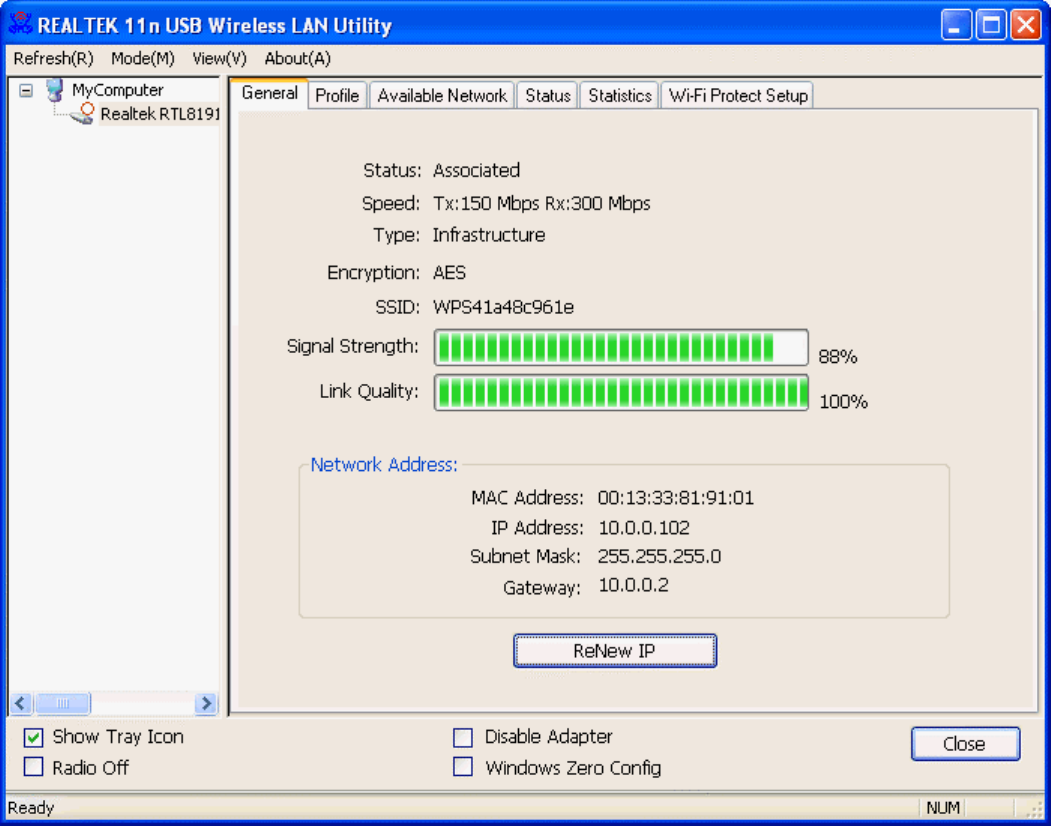The width and height of the screenshot is (1051, 826).
Task: Click the ReNew IP button
Action: tap(615, 651)
